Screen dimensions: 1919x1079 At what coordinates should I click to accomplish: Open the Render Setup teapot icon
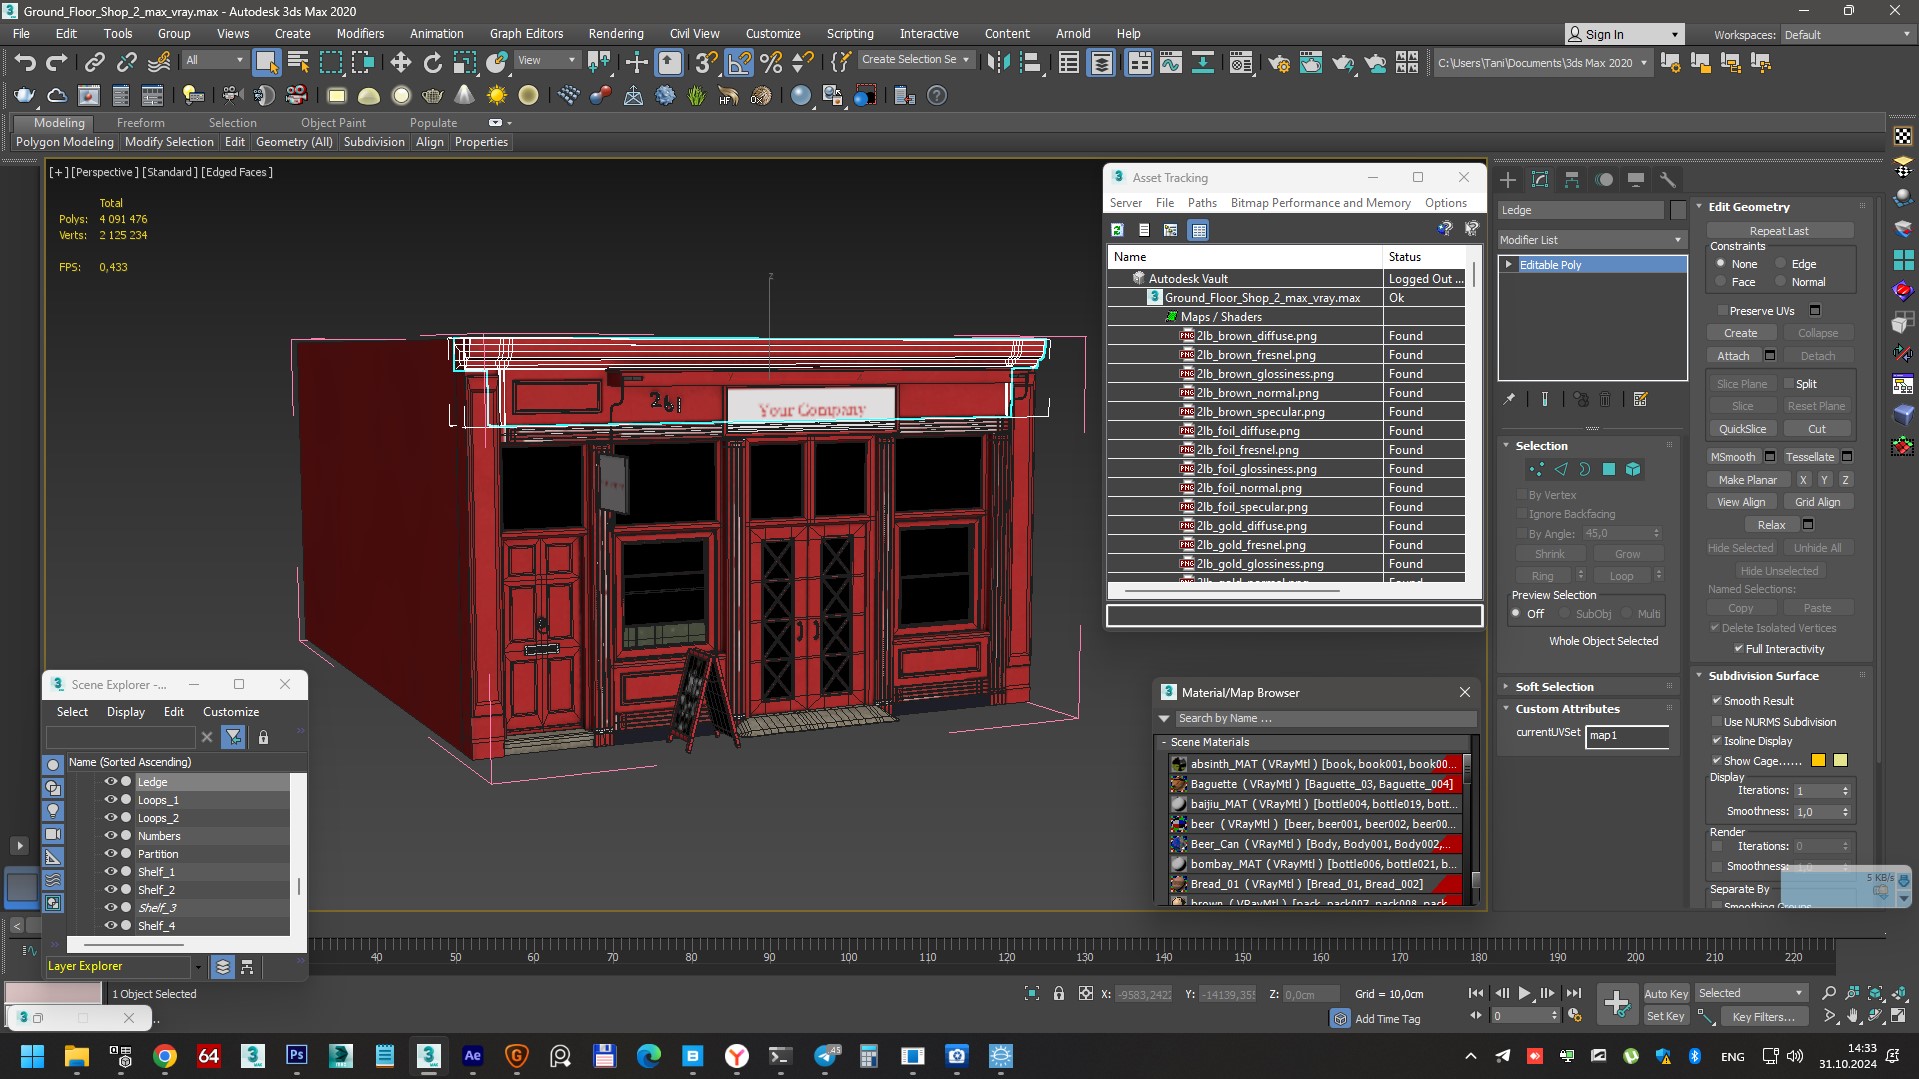[x=1279, y=63]
